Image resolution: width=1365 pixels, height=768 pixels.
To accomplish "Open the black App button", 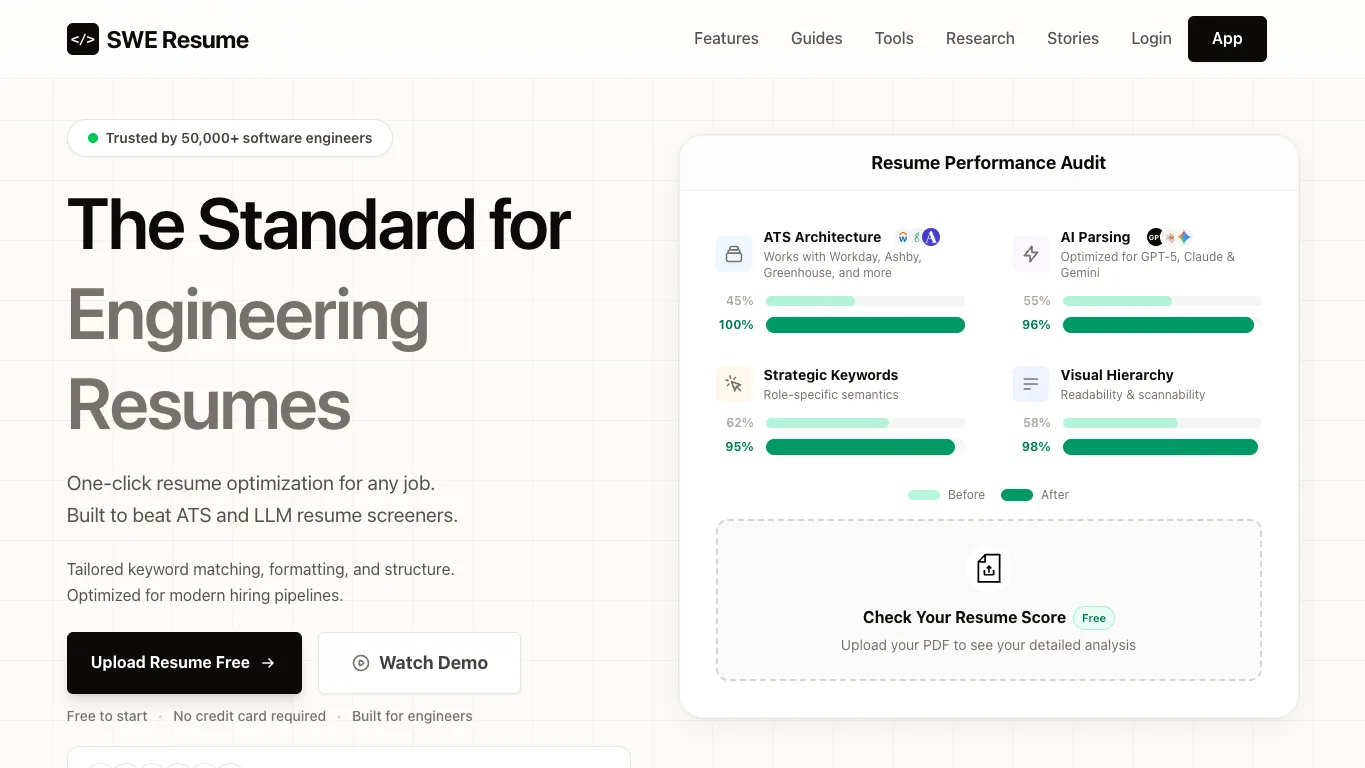I will (x=1227, y=39).
